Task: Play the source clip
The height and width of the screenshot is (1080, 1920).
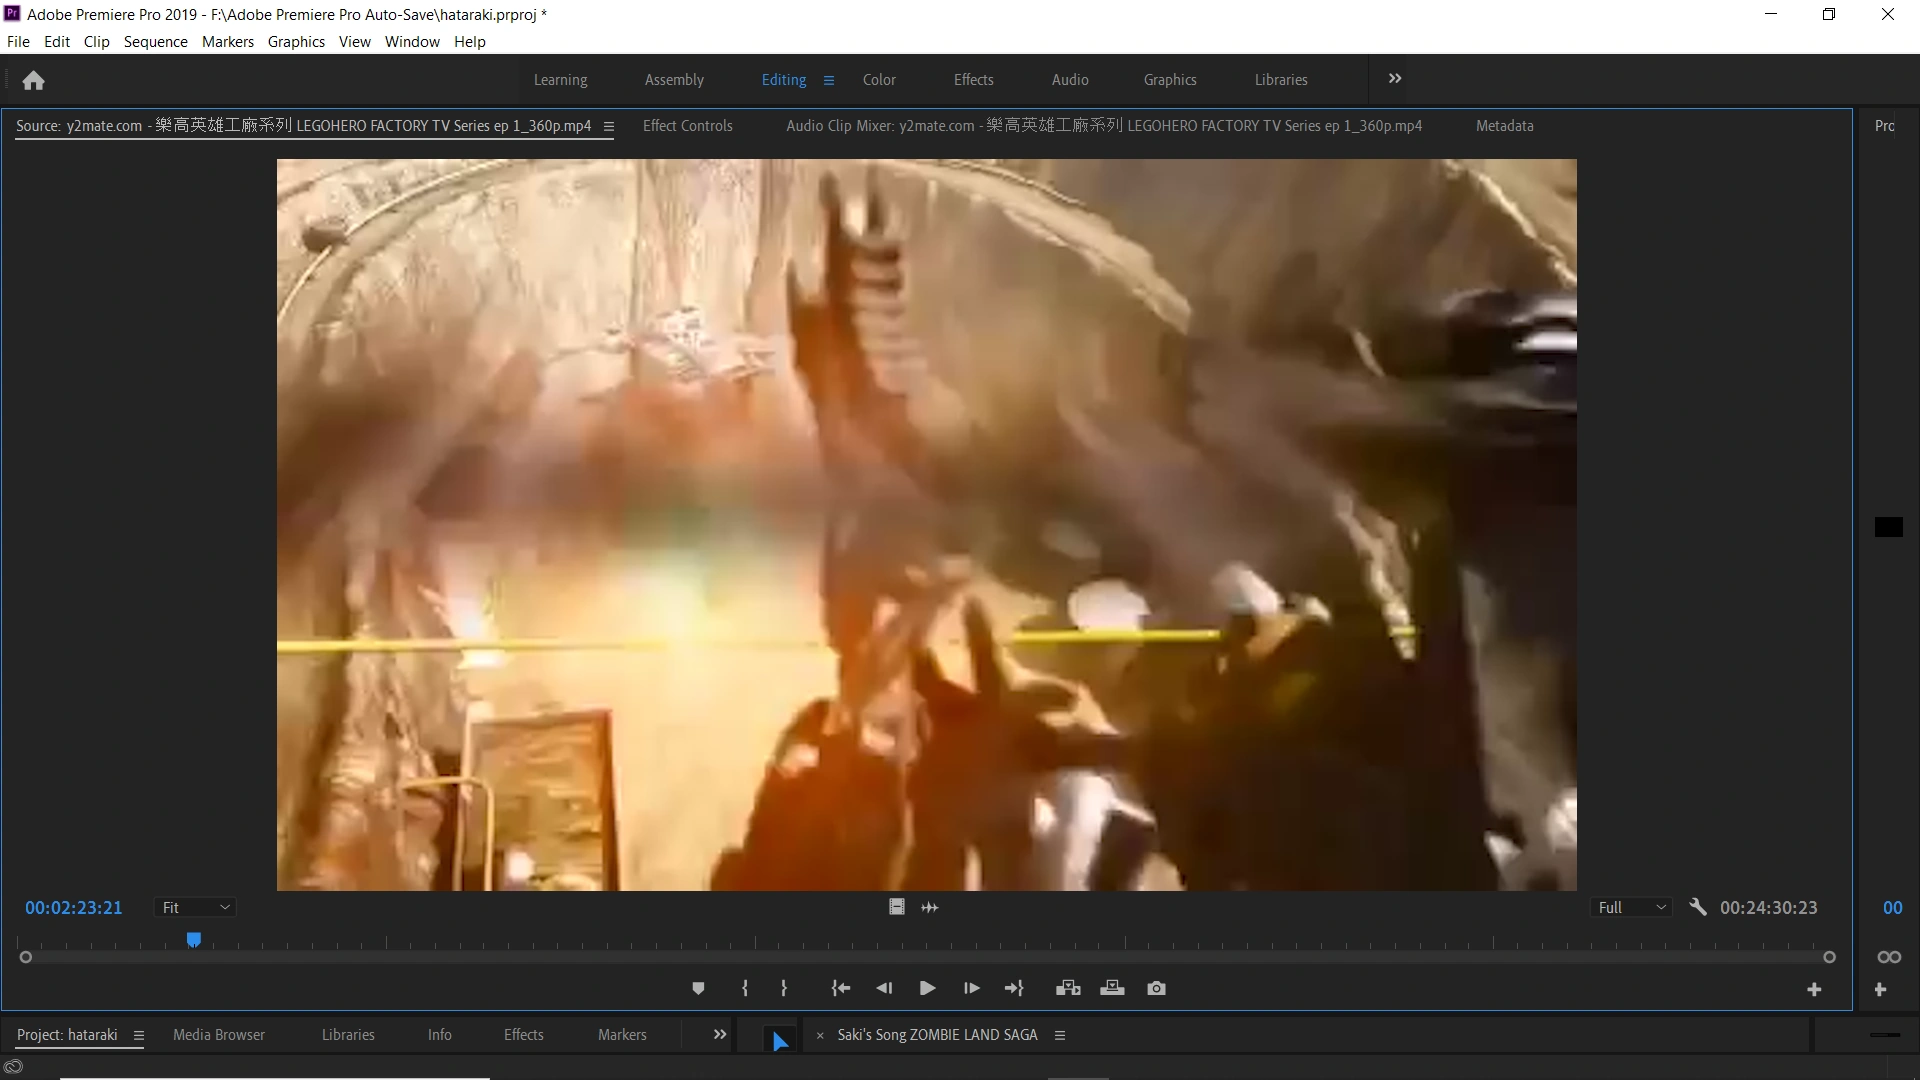Action: [927, 989]
